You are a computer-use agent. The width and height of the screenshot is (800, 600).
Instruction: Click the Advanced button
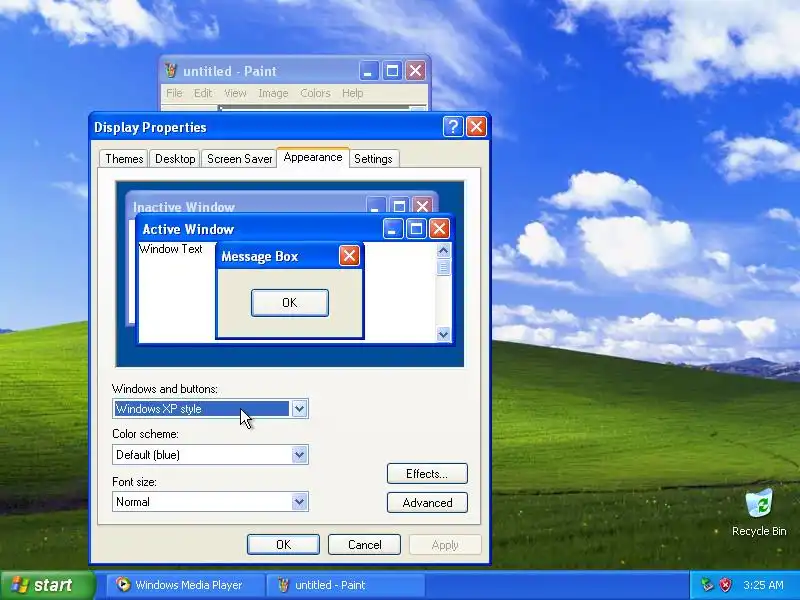coord(427,503)
